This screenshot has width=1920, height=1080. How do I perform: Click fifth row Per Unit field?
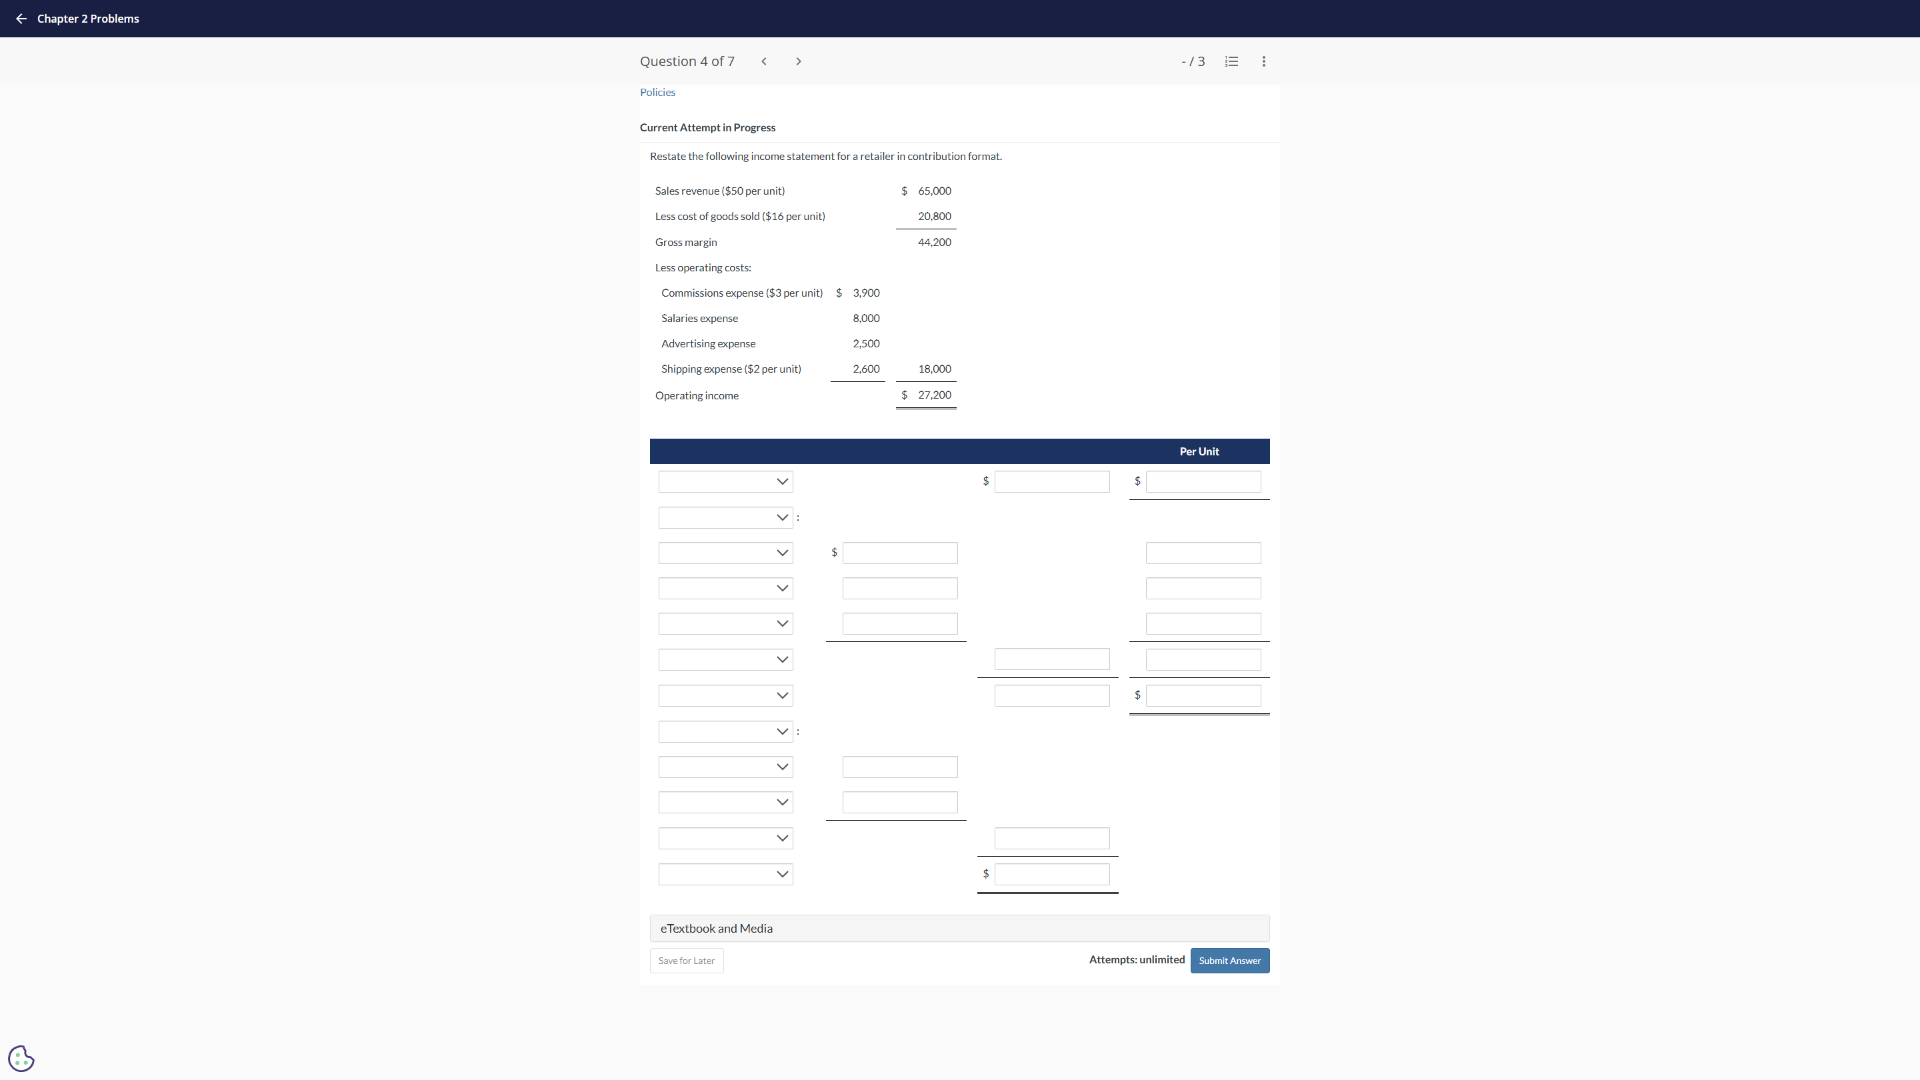click(1204, 624)
